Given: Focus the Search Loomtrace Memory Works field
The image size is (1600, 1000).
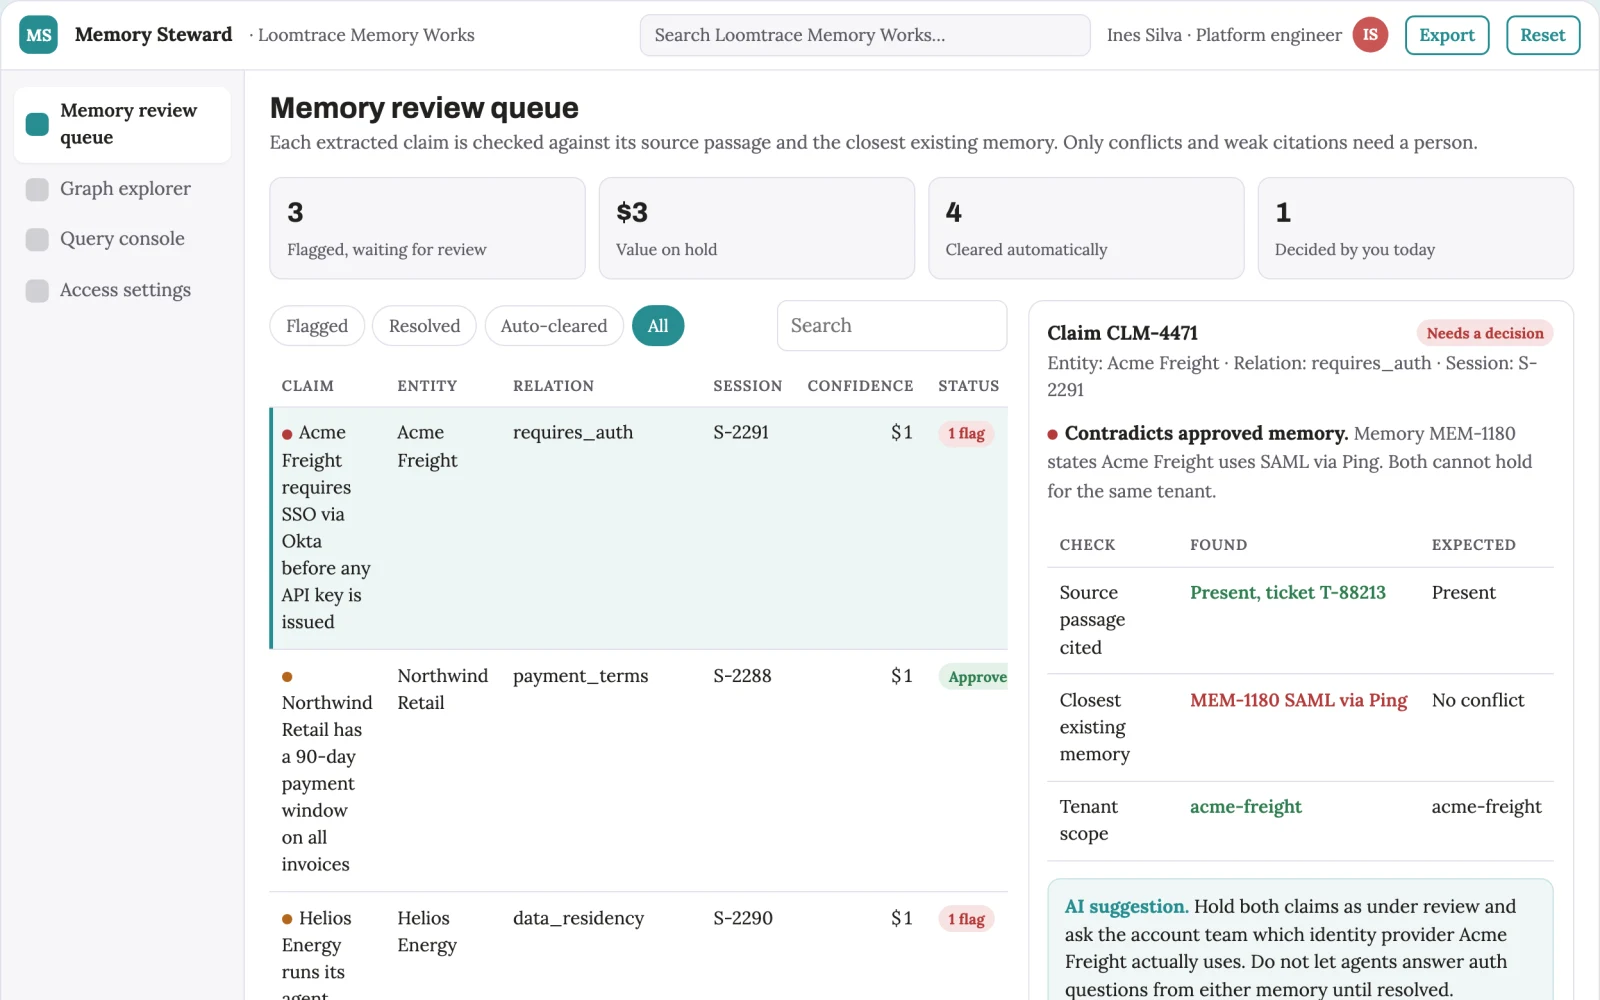Looking at the screenshot, I should click(x=865, y=35).
